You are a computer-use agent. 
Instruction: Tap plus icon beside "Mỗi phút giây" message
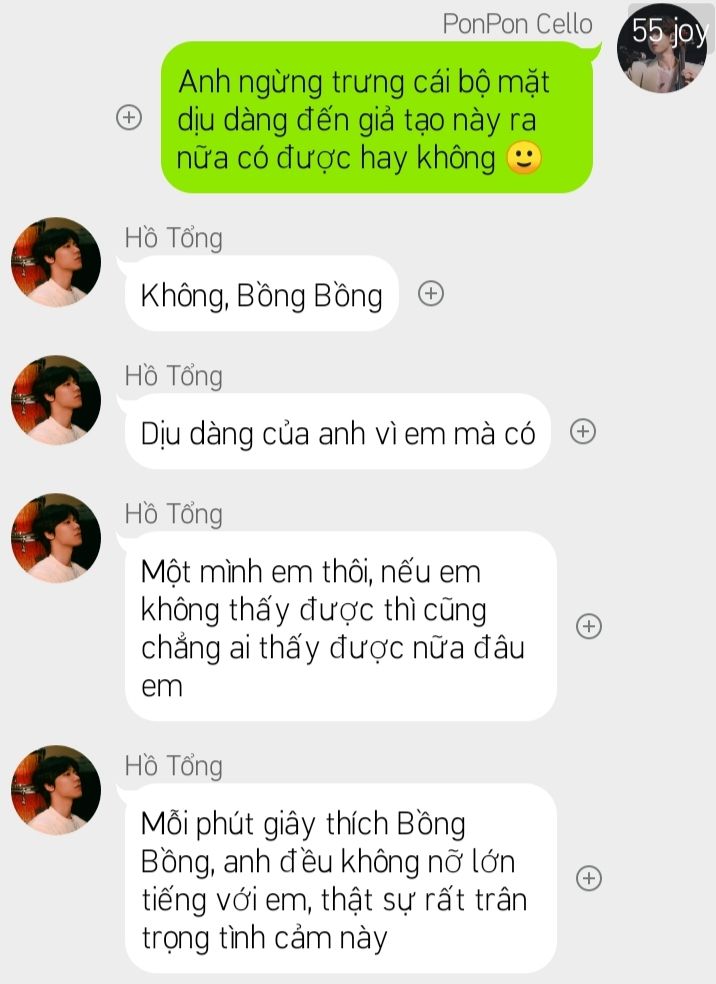pyautogui.click(x=589, y=878)
